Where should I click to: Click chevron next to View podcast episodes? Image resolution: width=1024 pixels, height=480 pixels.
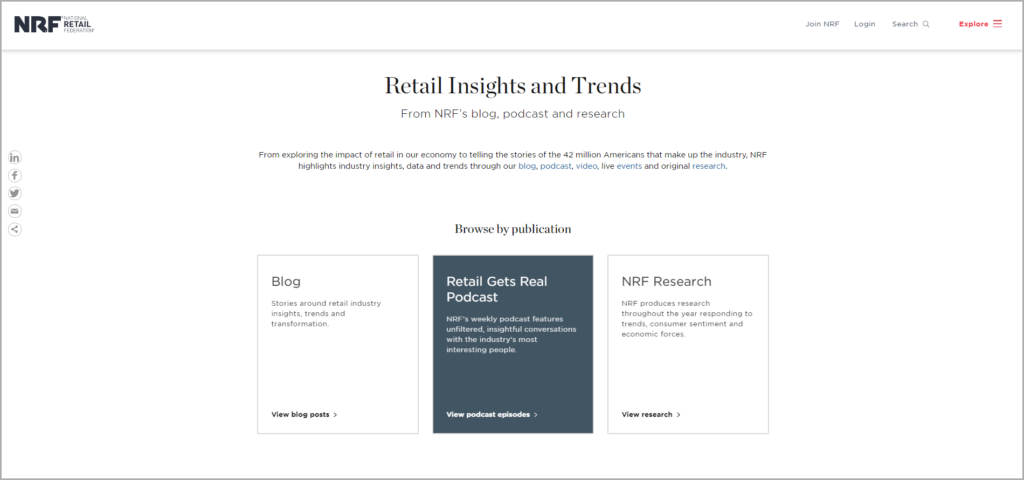(x=536, y=415)
